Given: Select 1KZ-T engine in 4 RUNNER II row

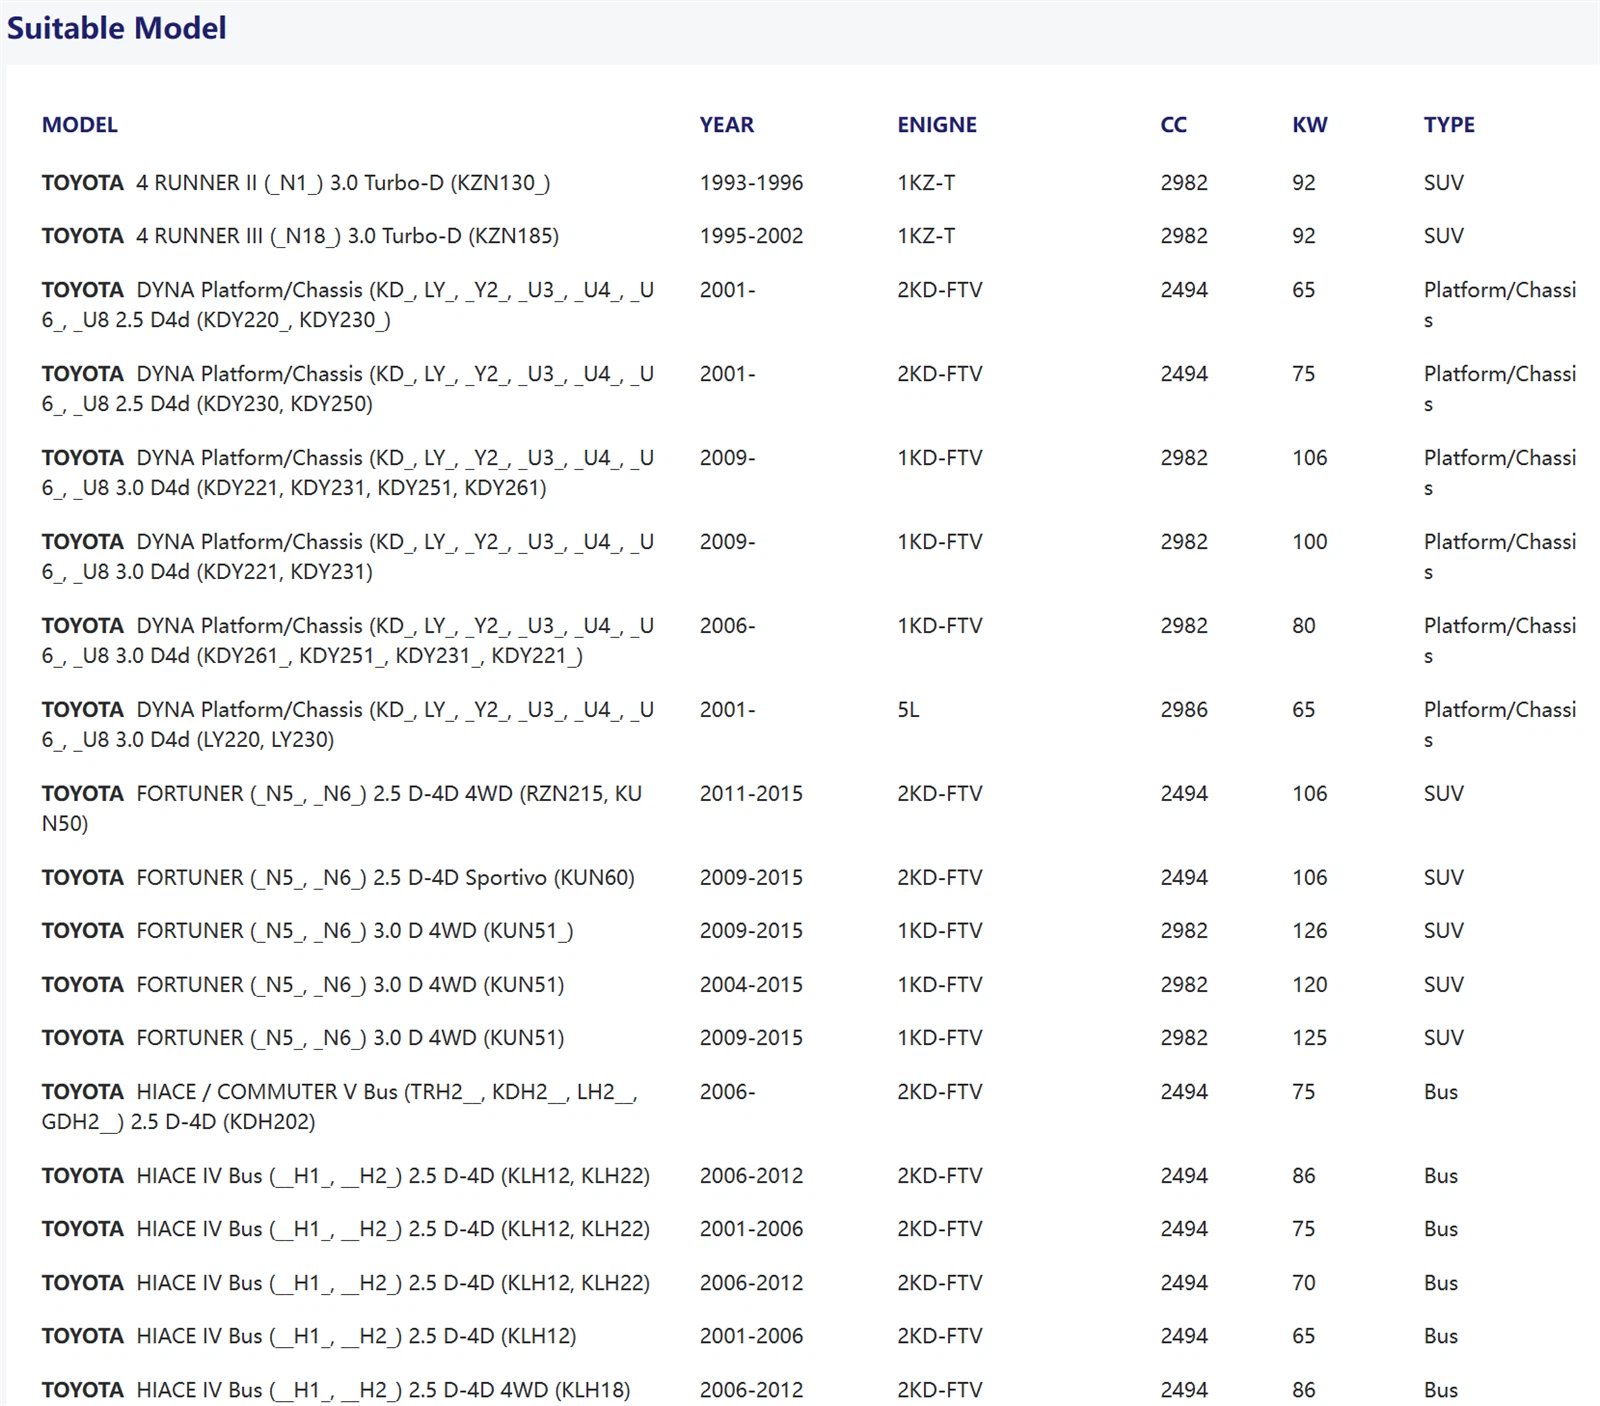Looking at the screenshot, I should [x=926, y=183].
